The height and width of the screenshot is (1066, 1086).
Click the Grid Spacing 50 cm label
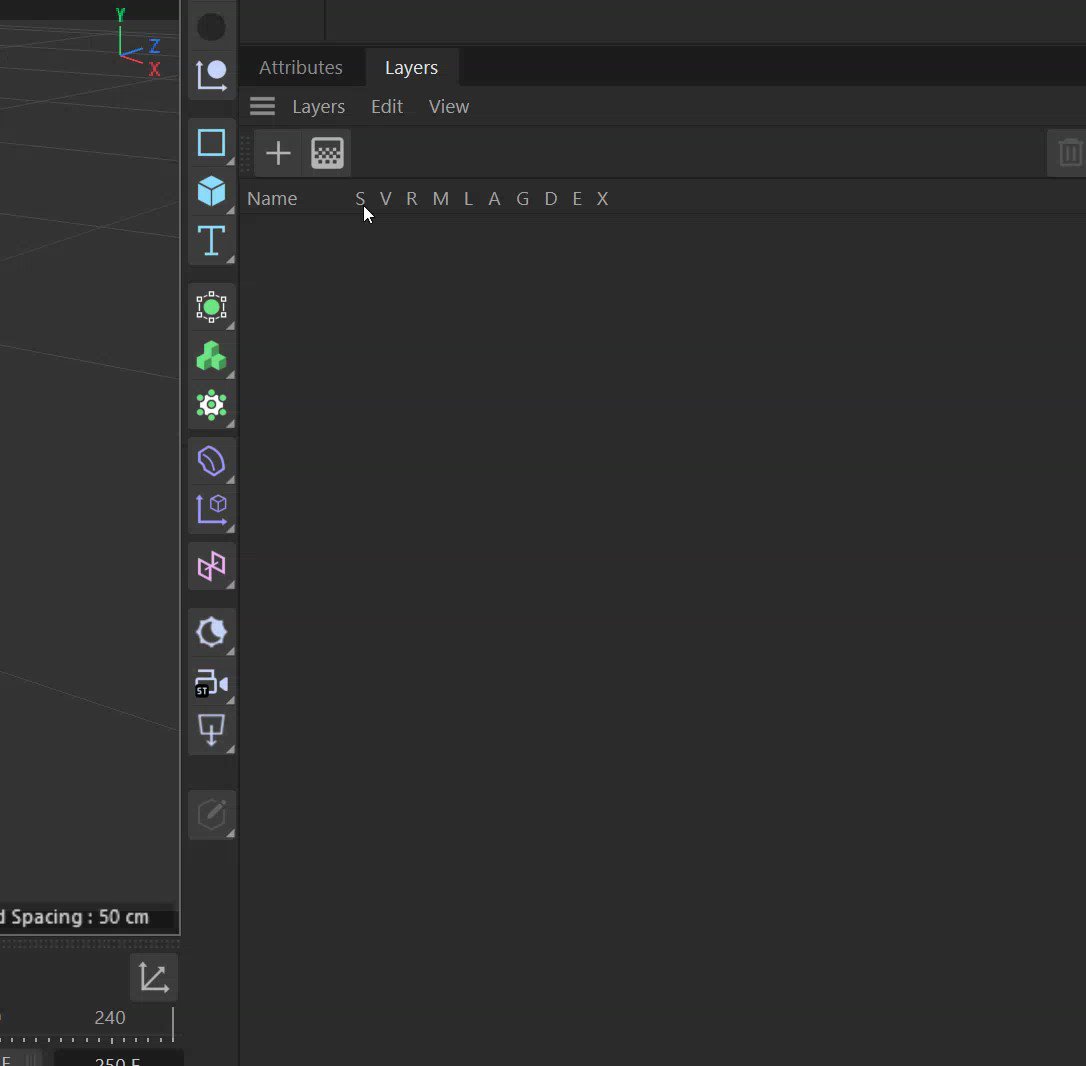click(75, 917)
